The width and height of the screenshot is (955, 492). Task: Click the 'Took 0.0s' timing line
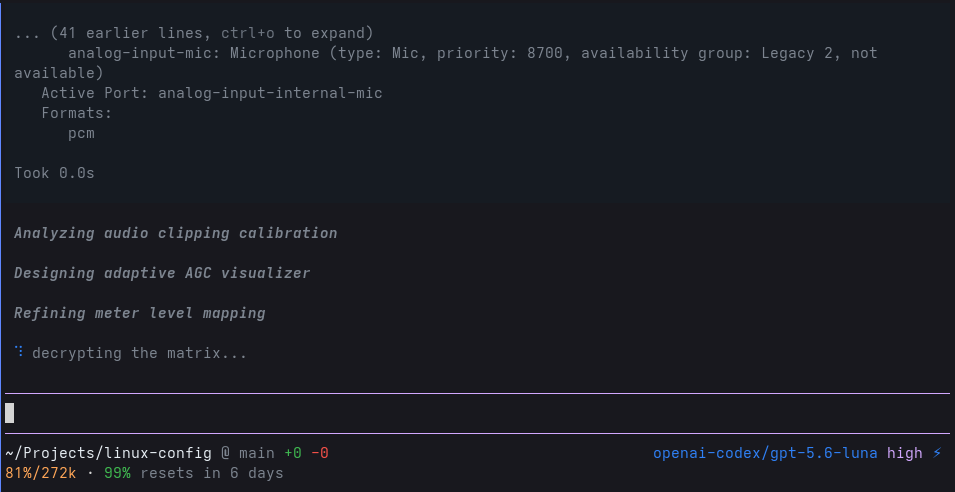point(54,173)
